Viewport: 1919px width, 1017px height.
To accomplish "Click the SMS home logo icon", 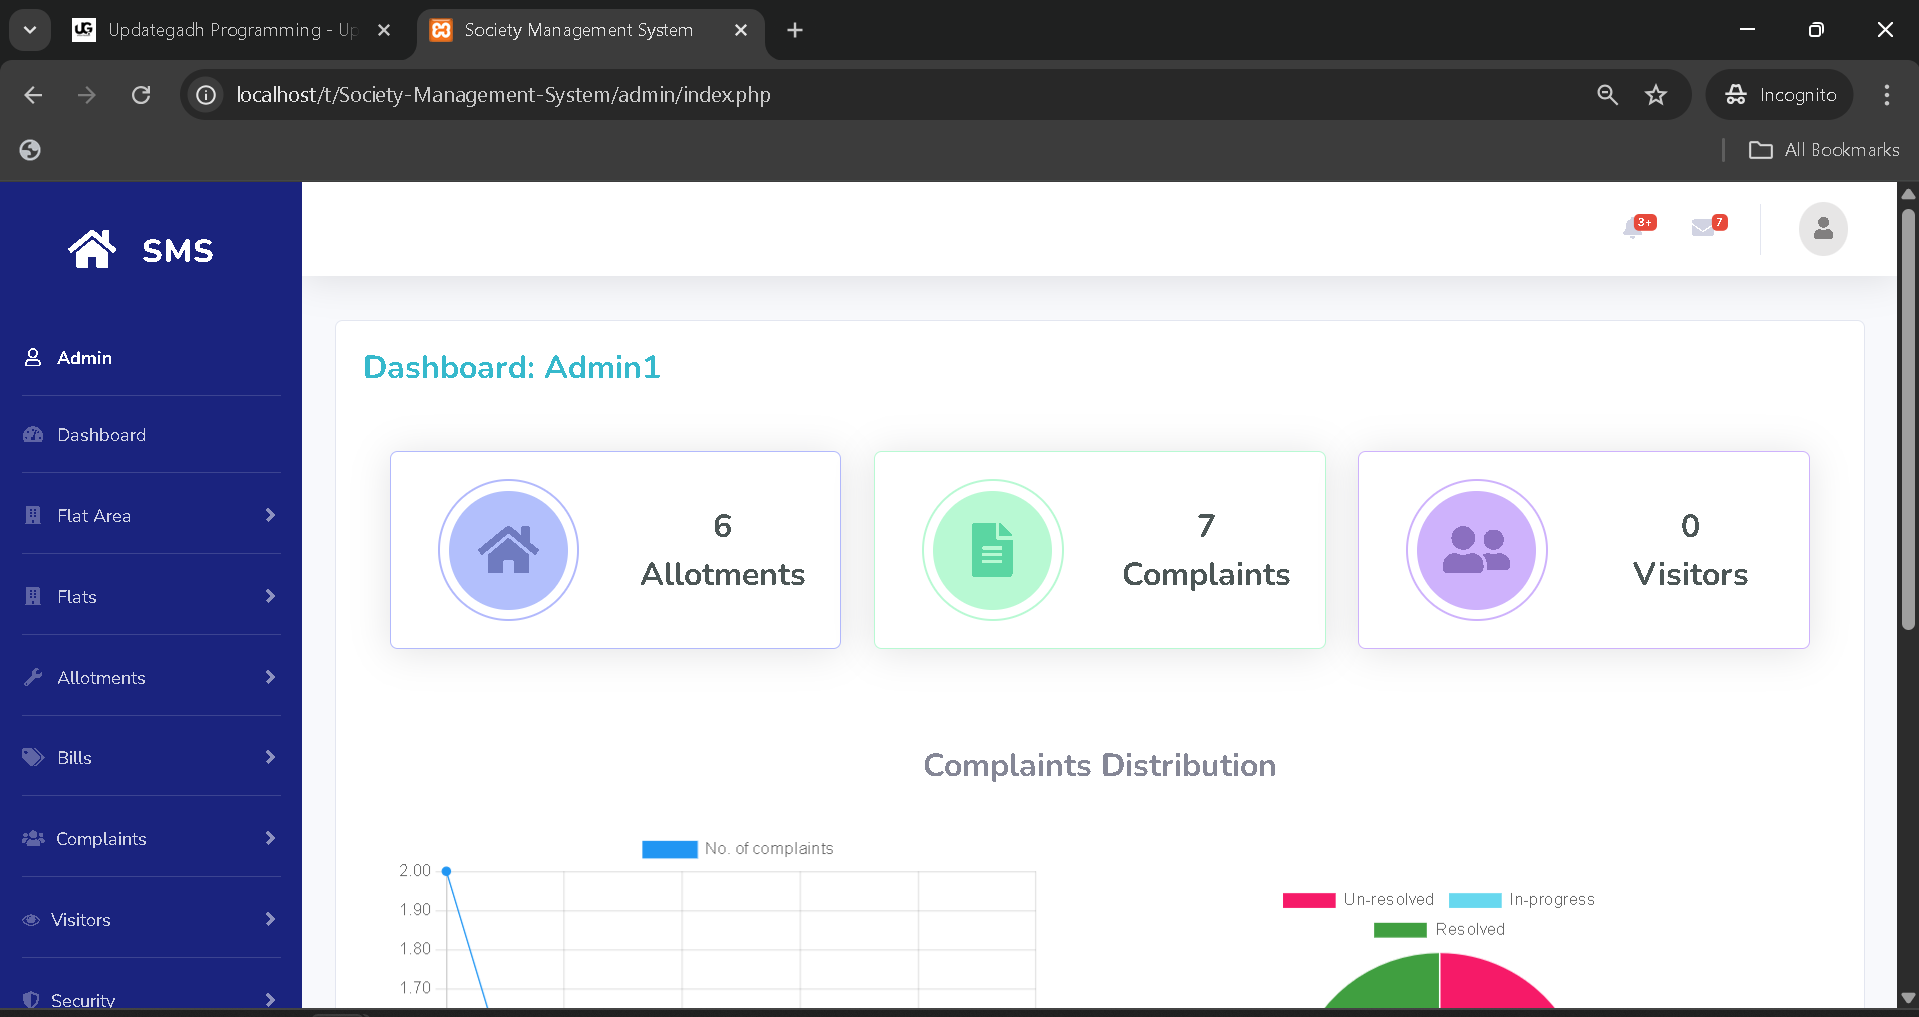I will point(92,249).
